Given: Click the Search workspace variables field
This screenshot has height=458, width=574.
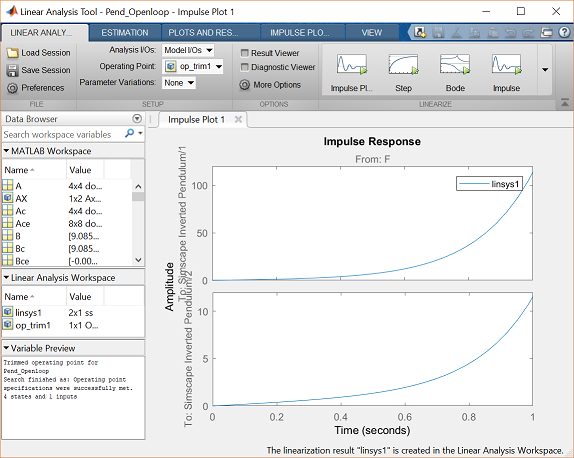Looking at the screenshot, I should pyautogui.click(x=62, y=134).
